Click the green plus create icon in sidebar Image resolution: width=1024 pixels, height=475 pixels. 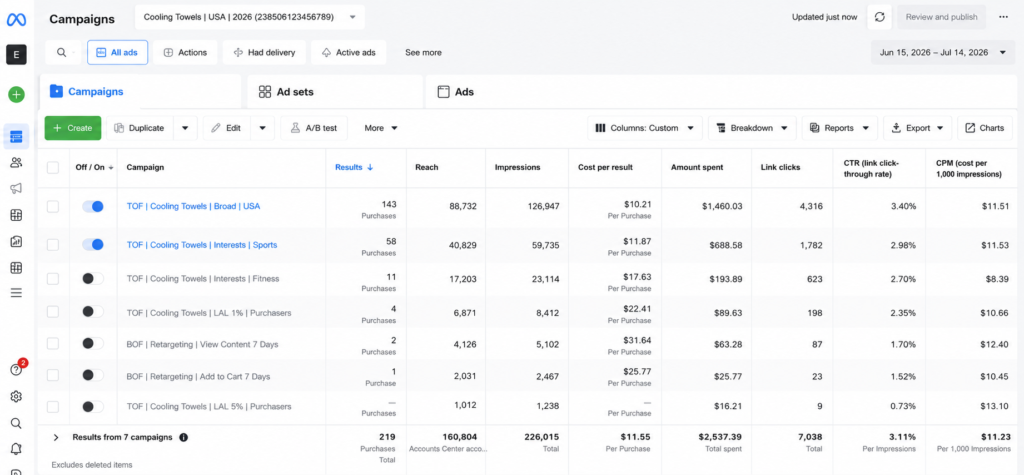16,95
